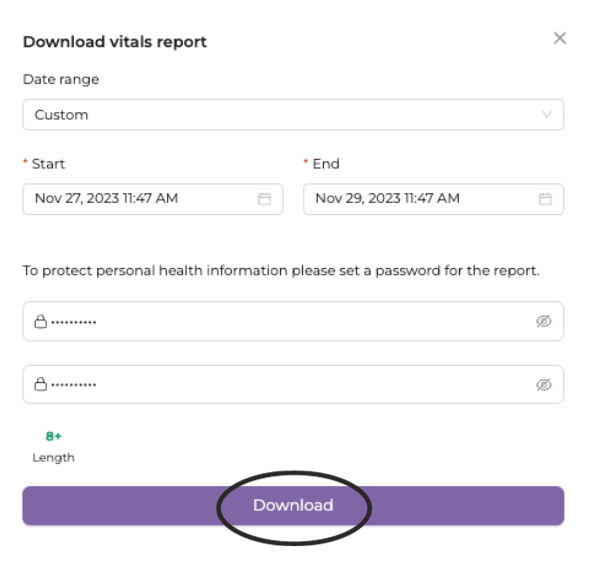Close the Download vitals report dialog

[x=560, y=38]
